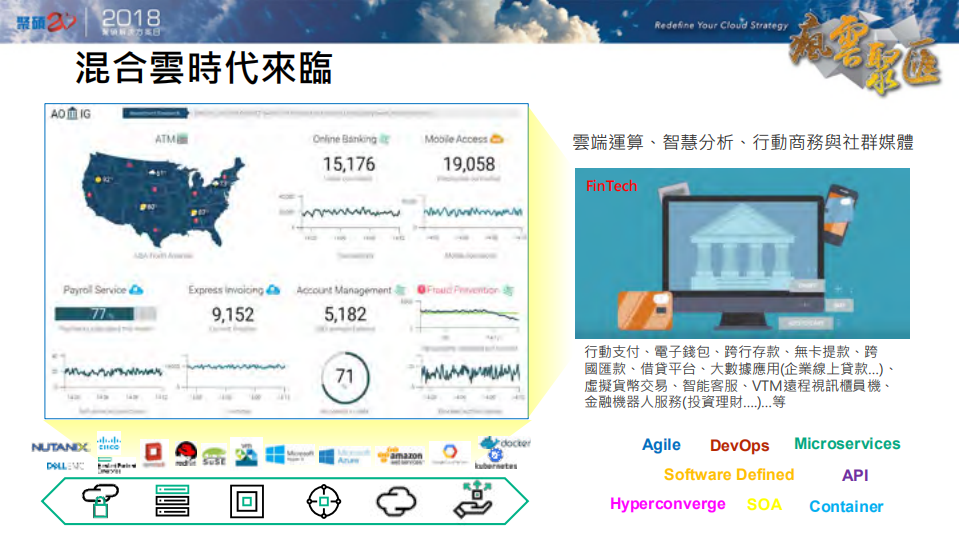Screen dimensions: 959x539
Task: Click the Microsoft Hyper-V Windows logo
Action: [x=290, y=455]
